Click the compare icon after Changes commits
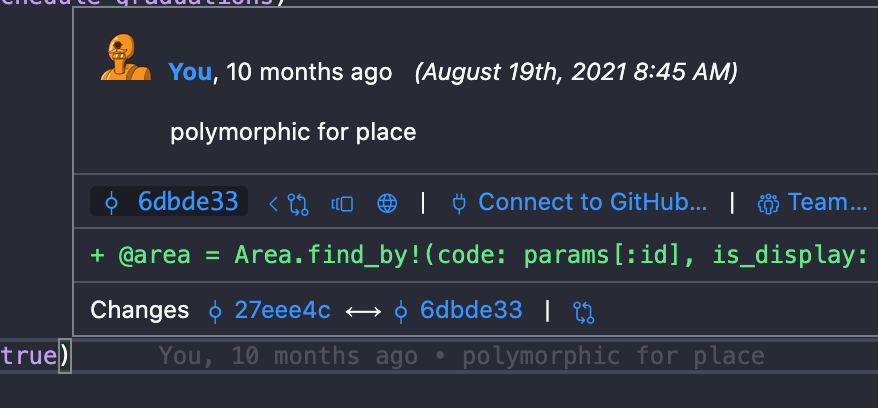The image size is (878, 408). click(x=585, y=312)
